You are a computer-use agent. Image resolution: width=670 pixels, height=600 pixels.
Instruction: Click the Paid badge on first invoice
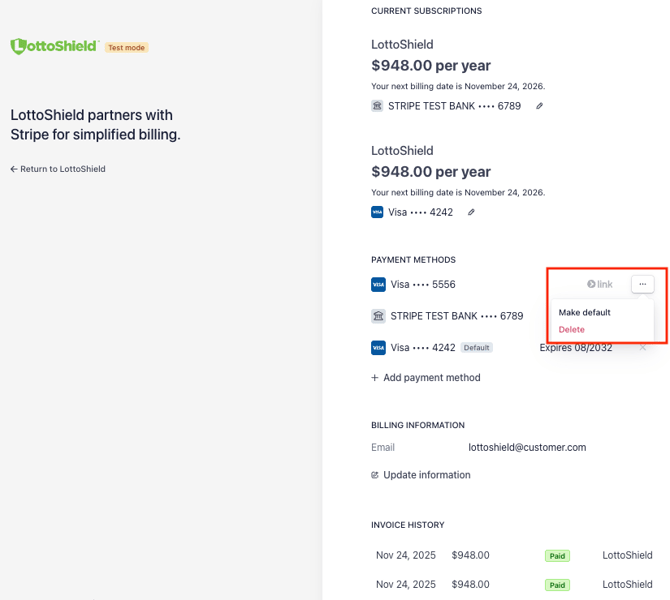(x=557, y=555)
